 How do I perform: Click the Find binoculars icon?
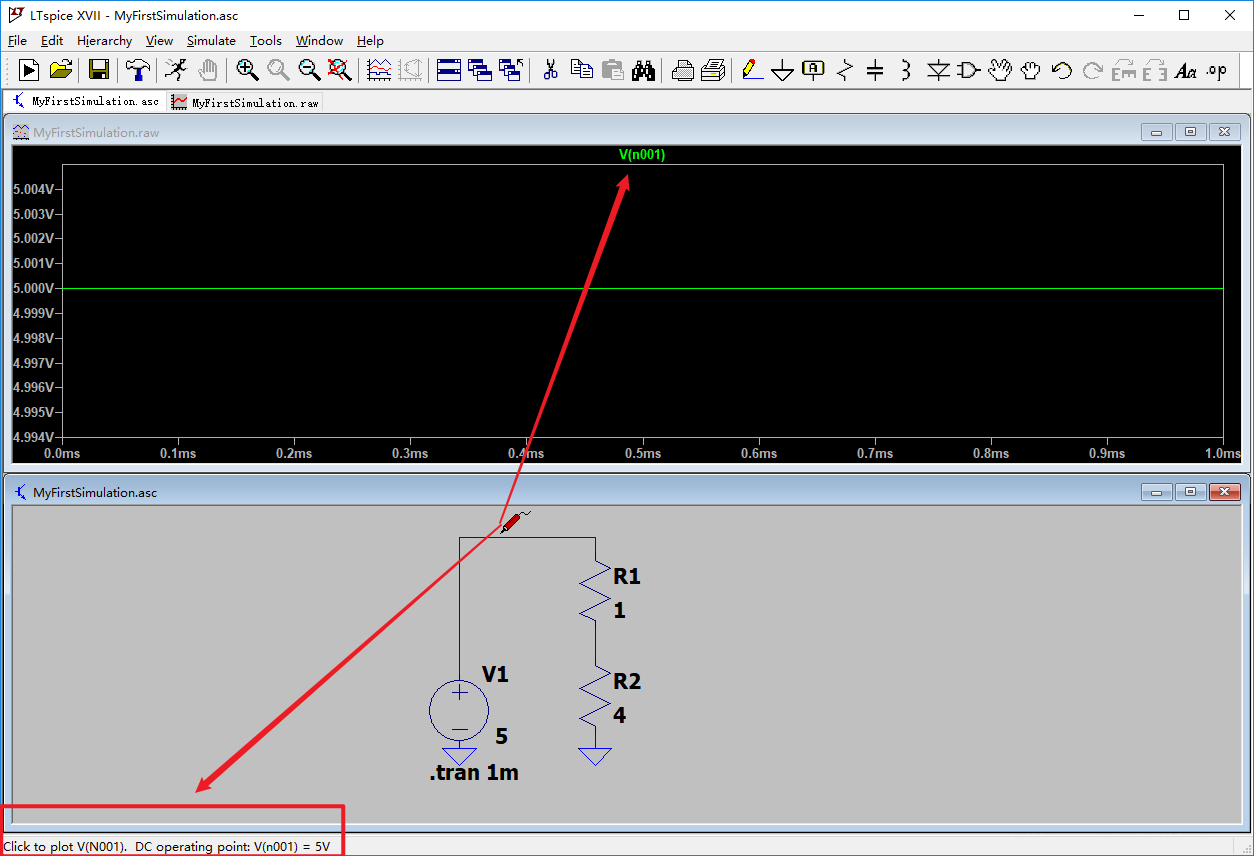pyautogui.click(x=643, y=70)
